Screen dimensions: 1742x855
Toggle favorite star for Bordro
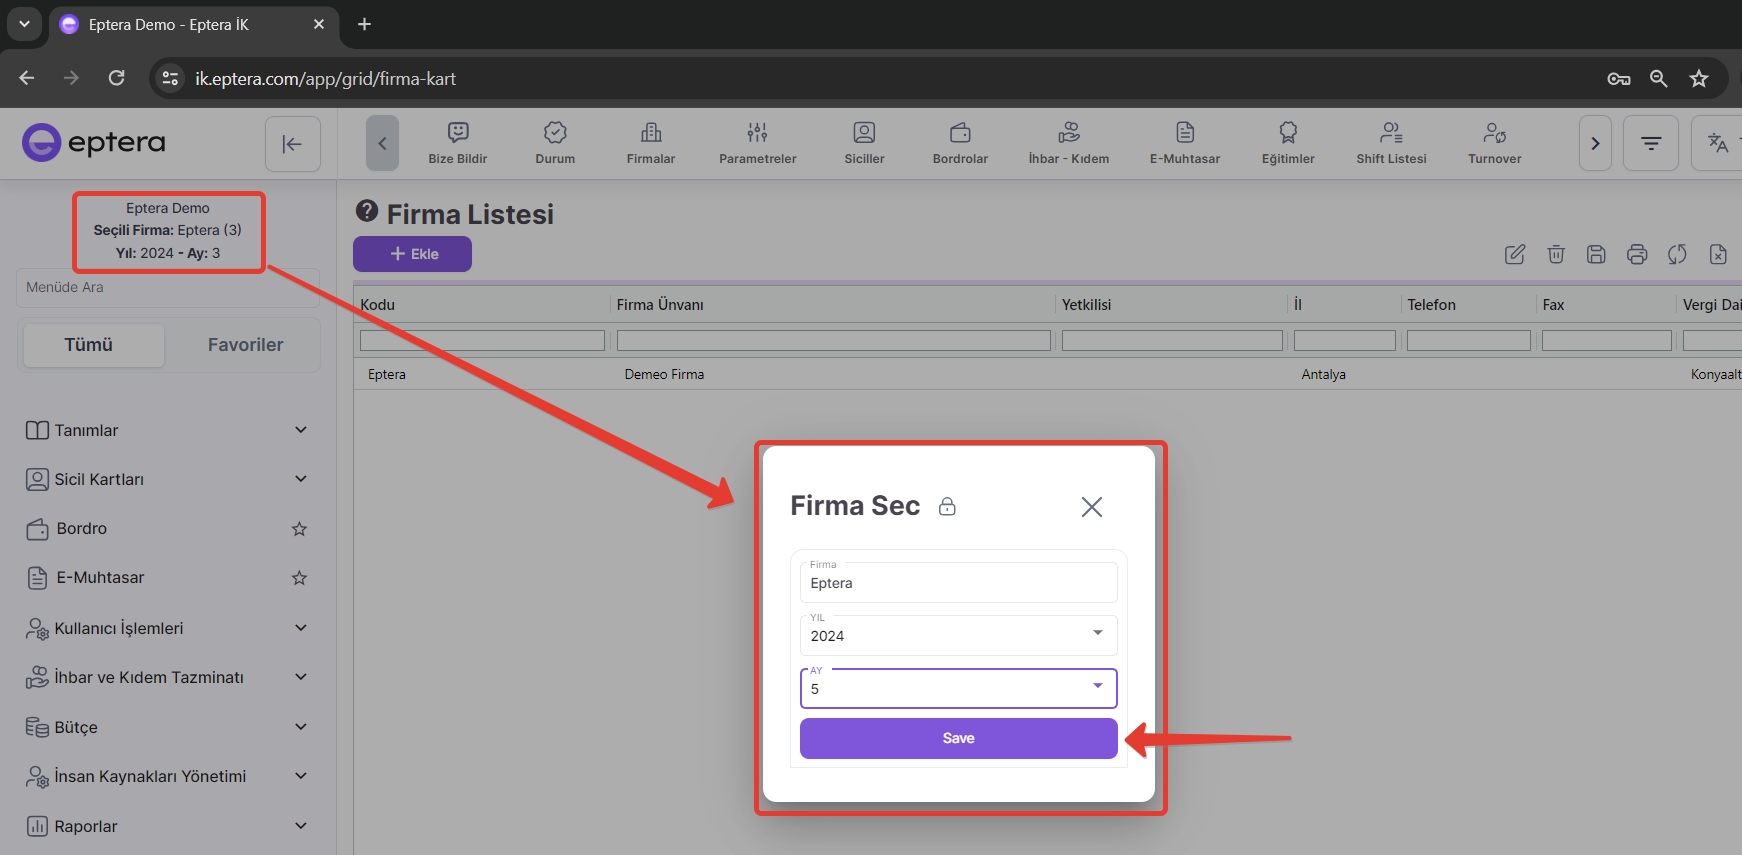(x=299, y=529)
